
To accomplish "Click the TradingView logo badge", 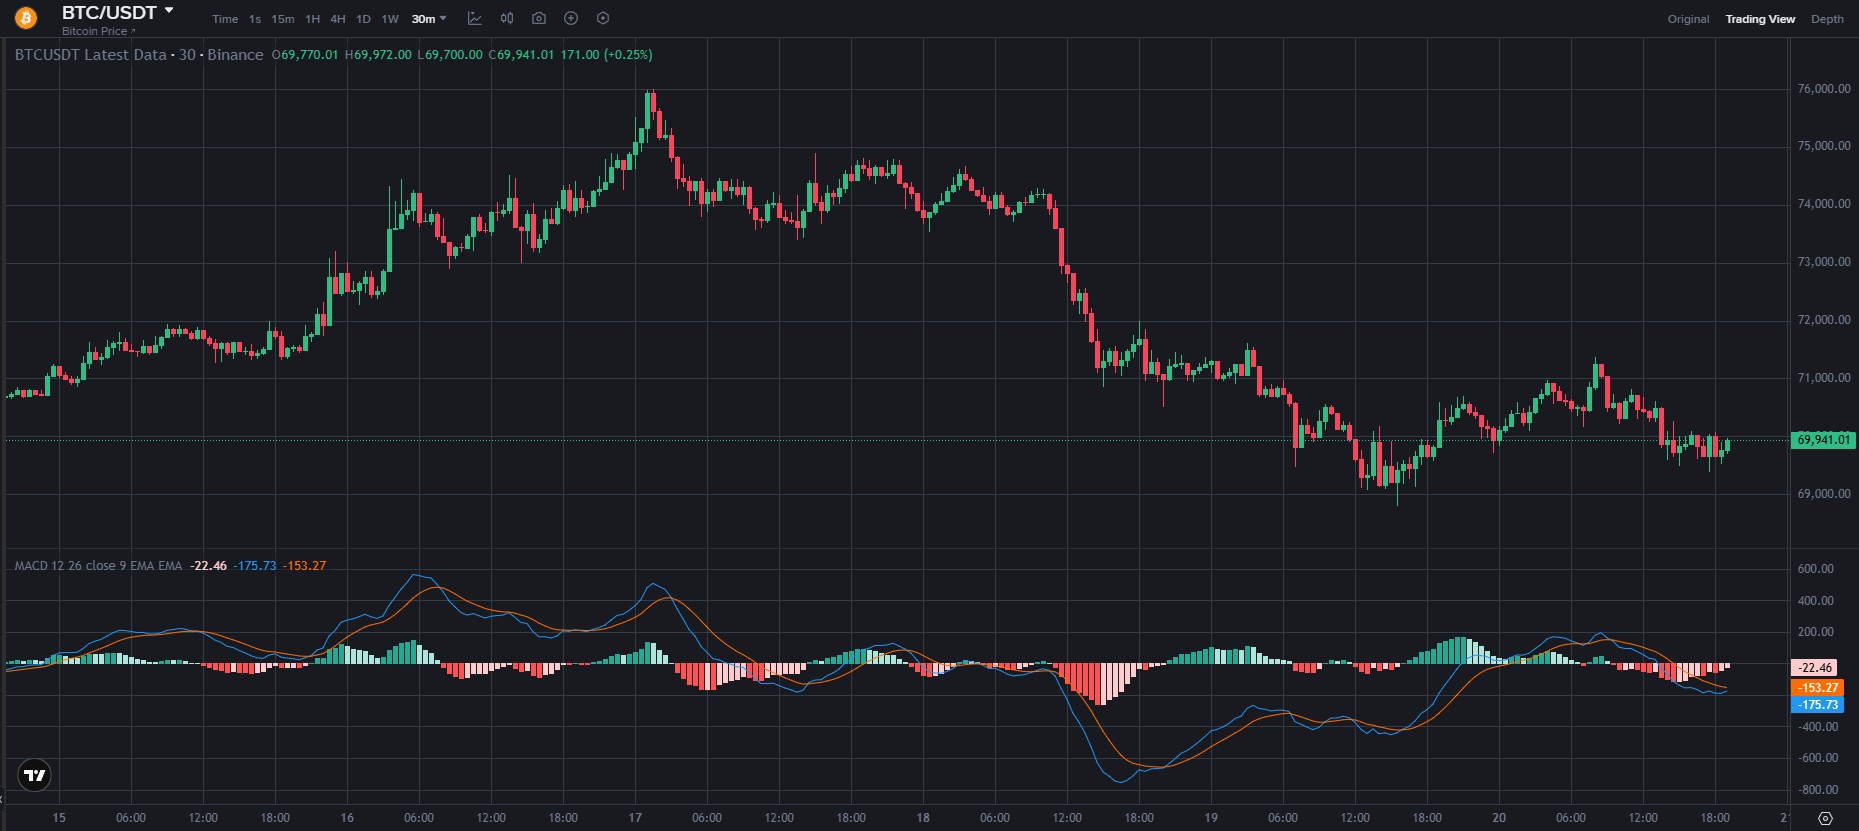I will pos(34,775).
